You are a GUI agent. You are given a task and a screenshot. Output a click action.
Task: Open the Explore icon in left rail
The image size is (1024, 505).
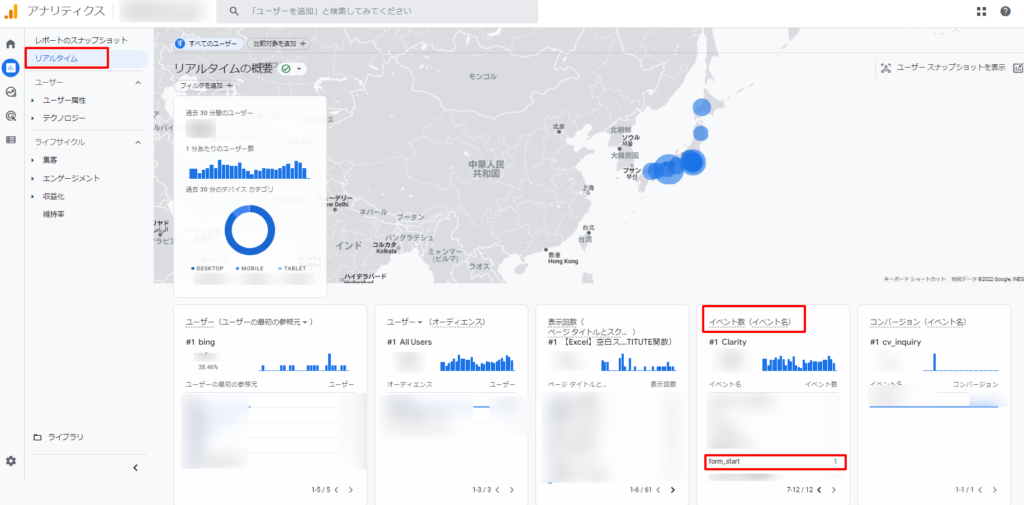tap(10, 92)
